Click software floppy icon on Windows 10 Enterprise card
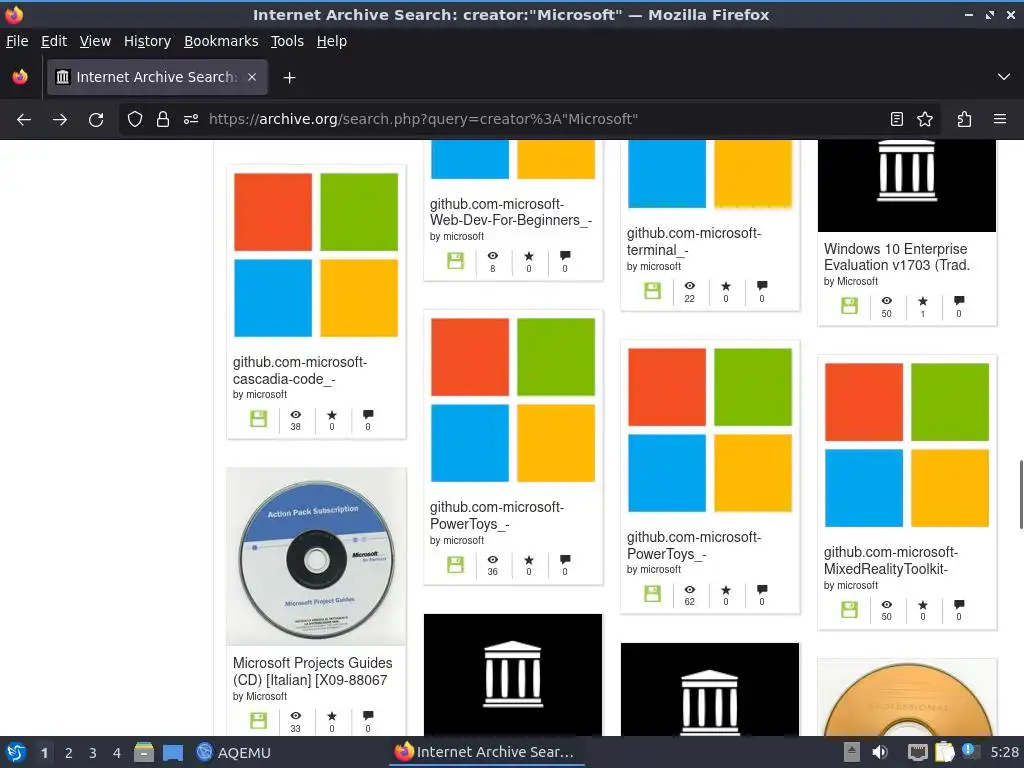This screenshot has width=1024, height=768. pyautogui.click(x=850, y=306)
